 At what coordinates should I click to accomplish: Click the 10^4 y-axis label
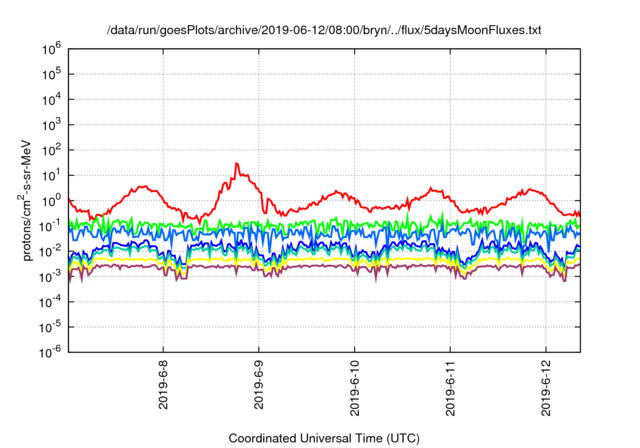52,100
